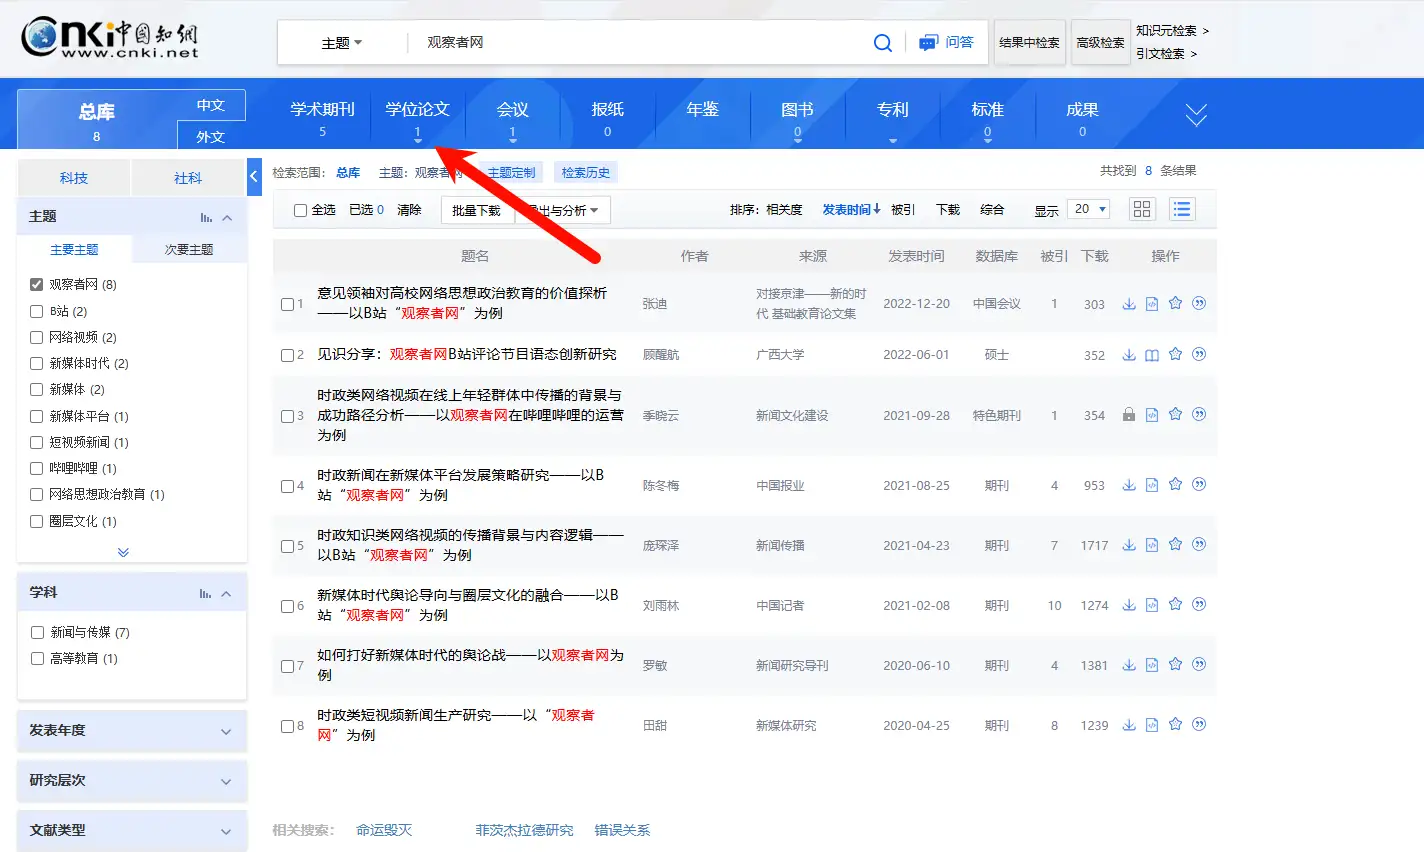
Task: Tick the 全选 select-all checkbox
Action: pyautogui.click(x=300, y=210)
